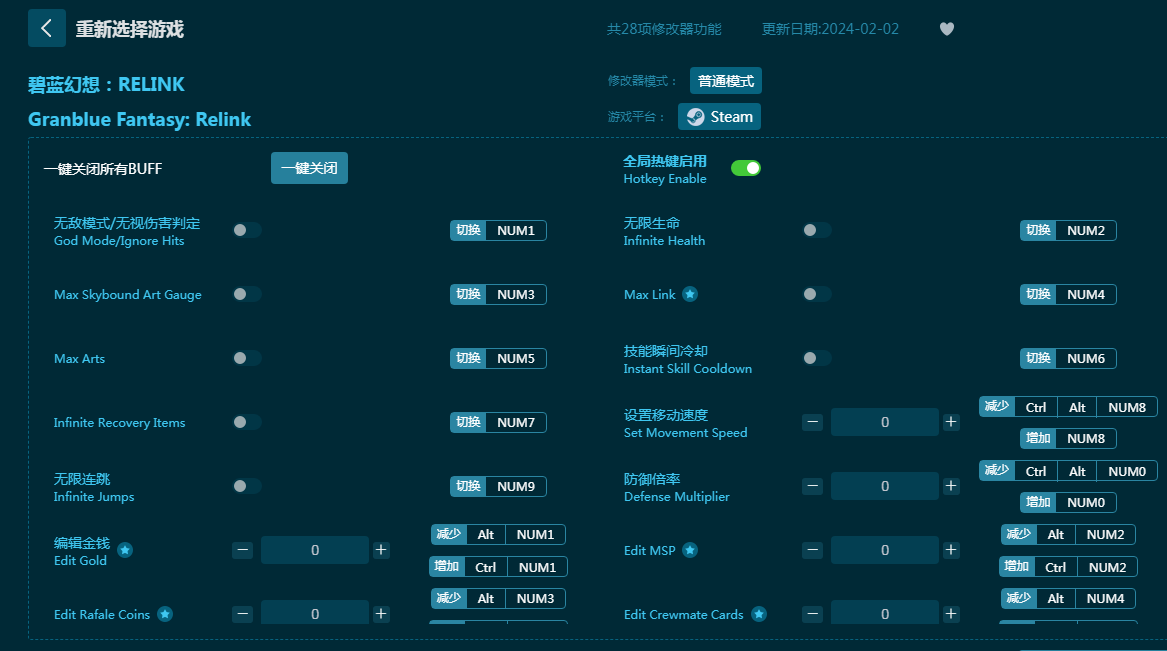Image resolution: width=1167 pixels, height=651 pixels.
Task: Click the 共28项修改器功能 text
Action: coord(664,29)
